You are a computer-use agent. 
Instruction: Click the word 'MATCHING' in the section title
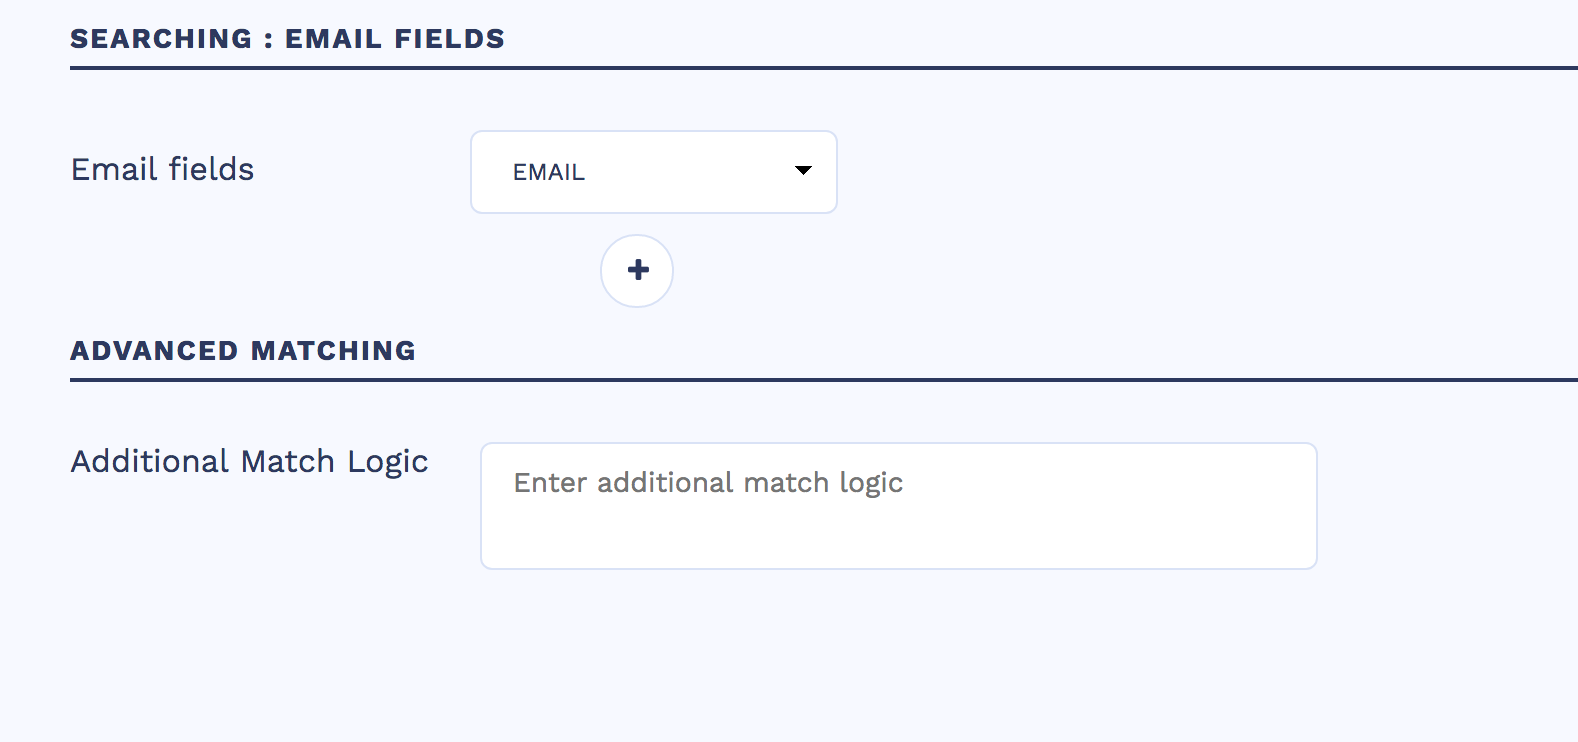(333, 351)
